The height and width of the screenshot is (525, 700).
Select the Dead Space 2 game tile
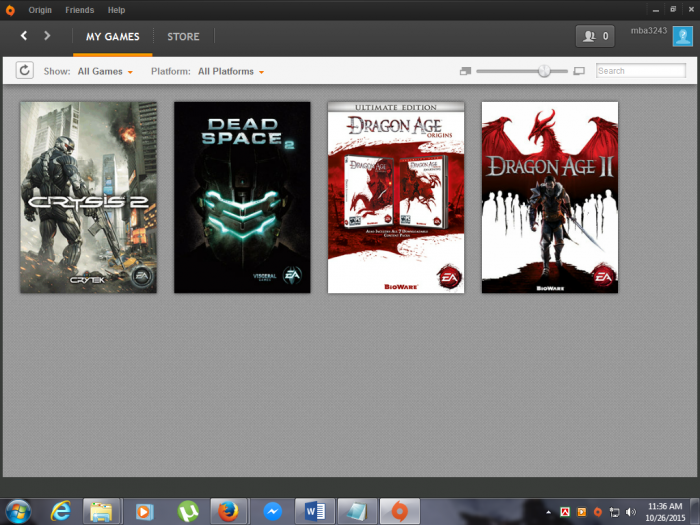click(x=242, y=197)
